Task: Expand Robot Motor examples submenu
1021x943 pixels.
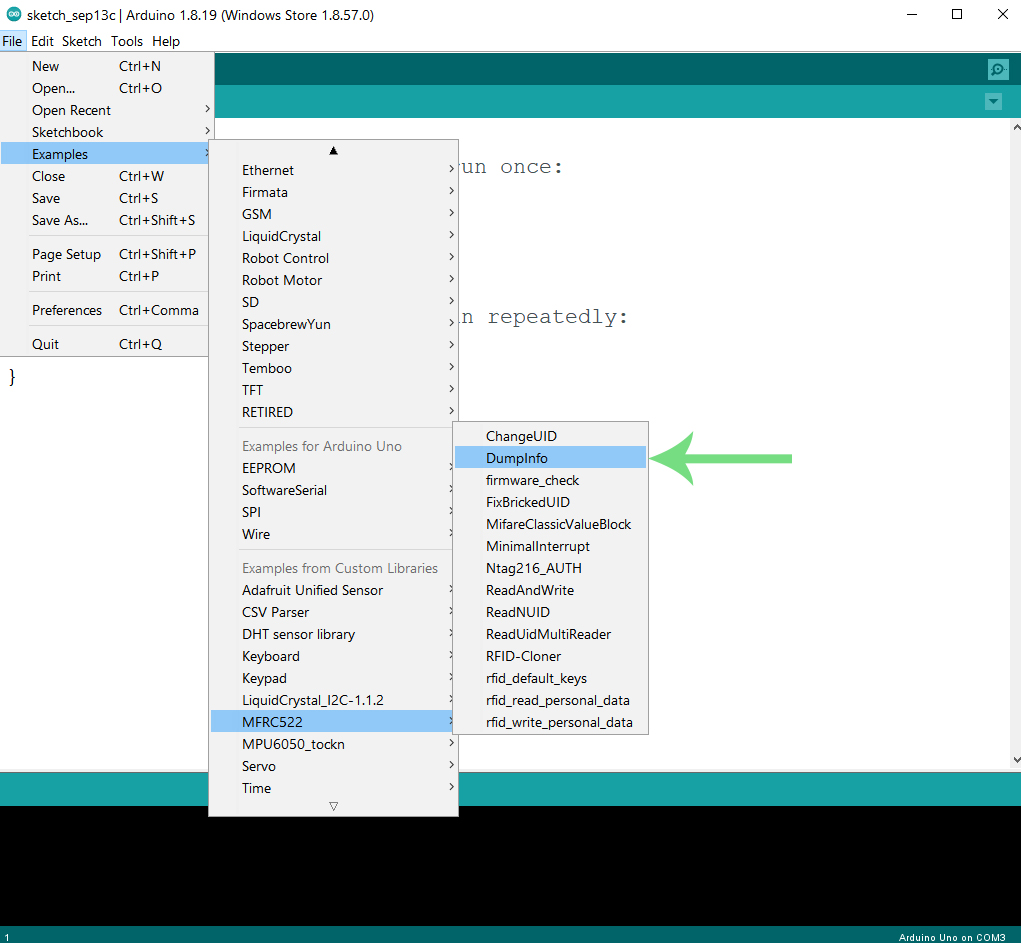Action: click(x=333, y=281)
